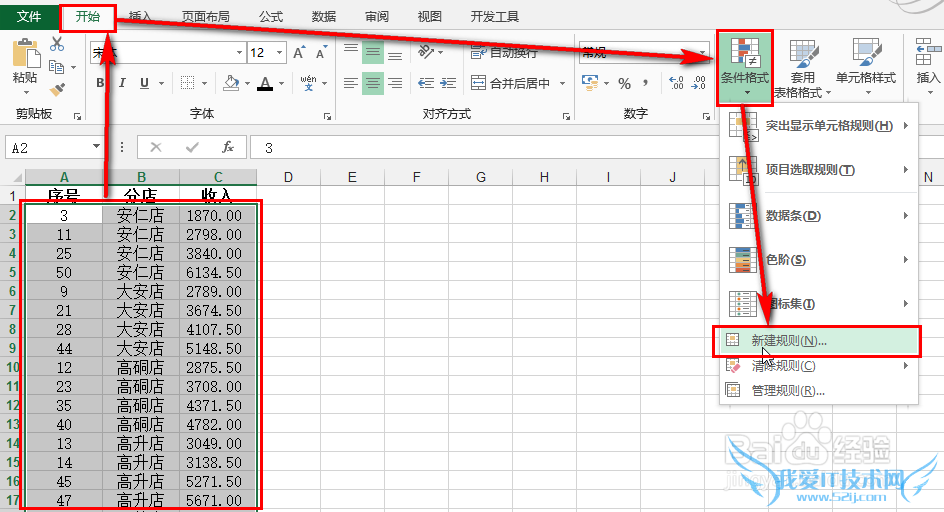Open the font color dropdown arrow
Viewport: 944px width, 512px height.
[281, 84]
